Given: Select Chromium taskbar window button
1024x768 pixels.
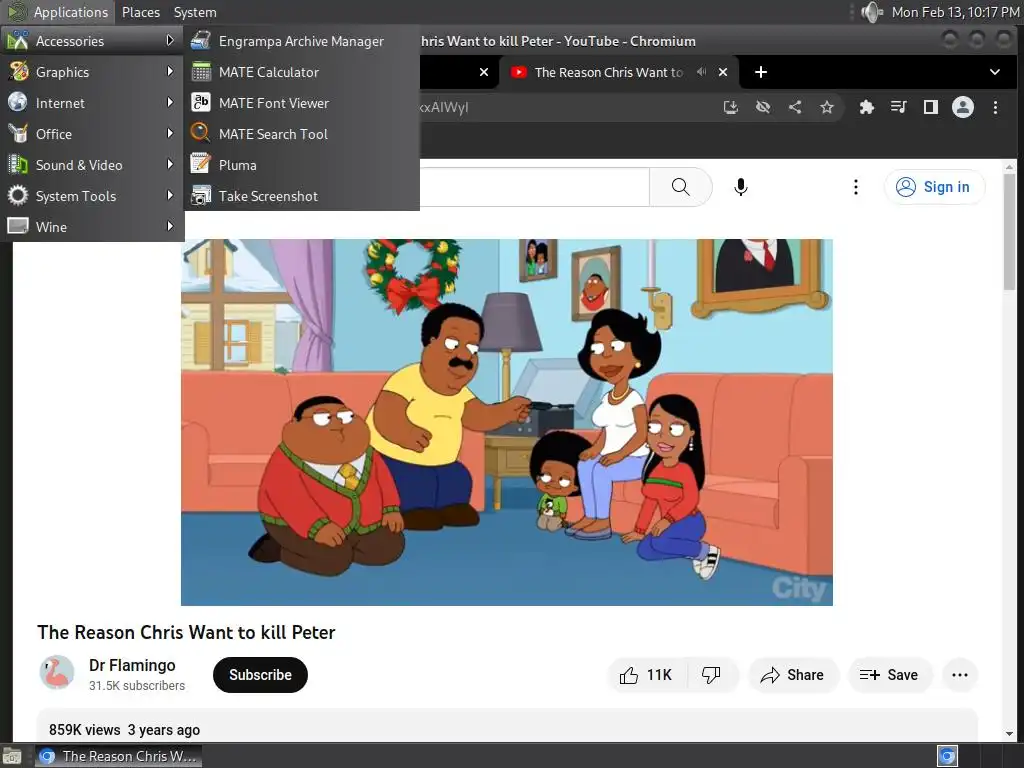Looking at the screenshot, I should point(118,756).
